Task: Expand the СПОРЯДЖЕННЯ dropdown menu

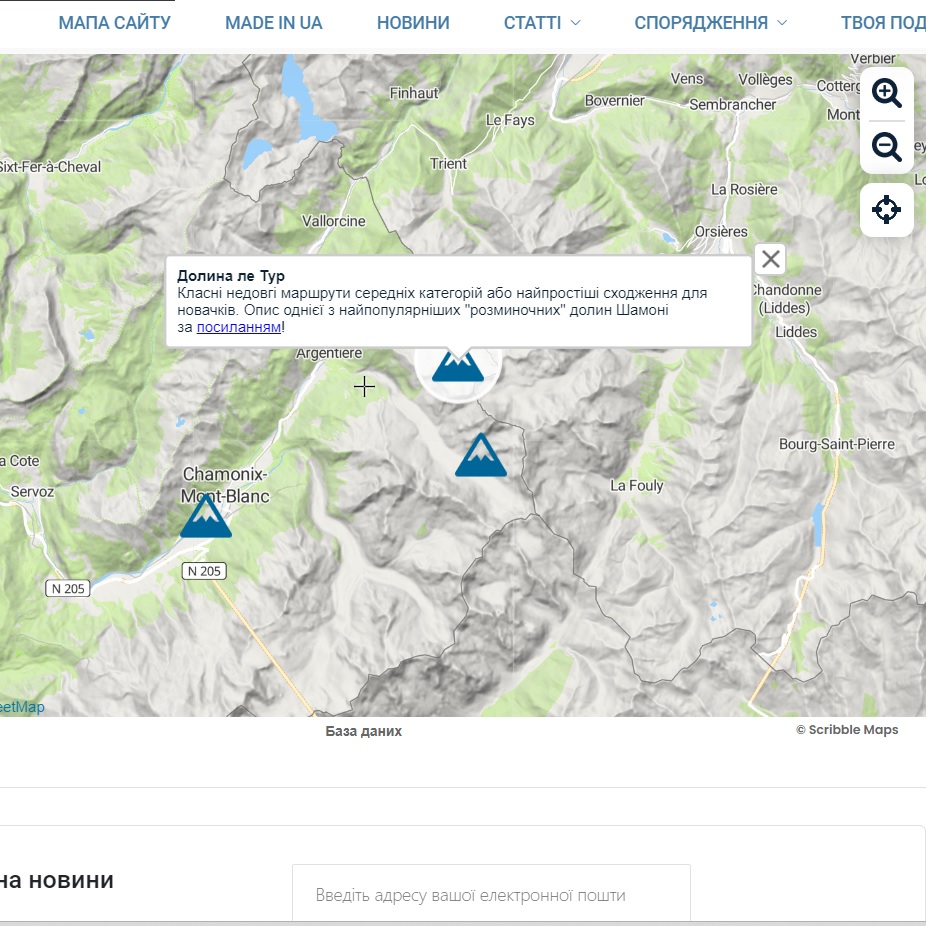Action: pos(710,23)
